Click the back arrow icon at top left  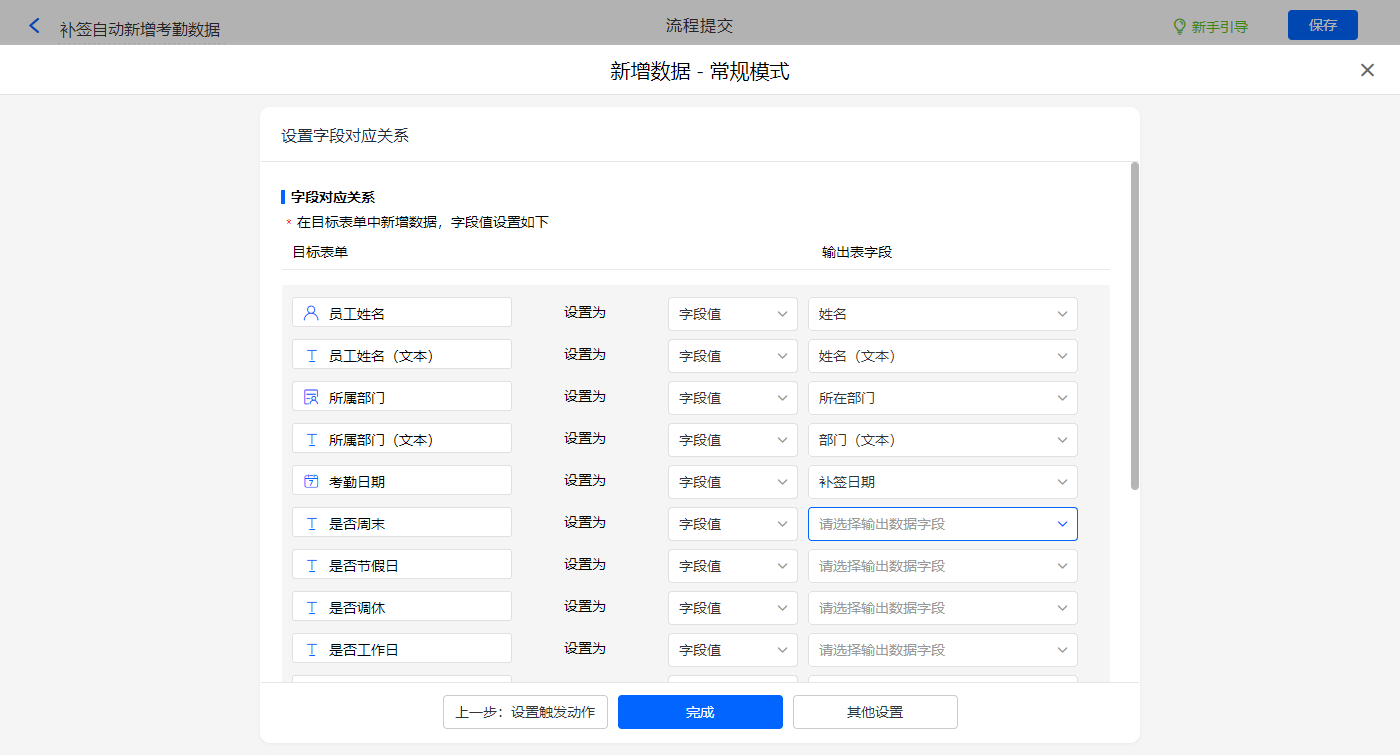35,26
